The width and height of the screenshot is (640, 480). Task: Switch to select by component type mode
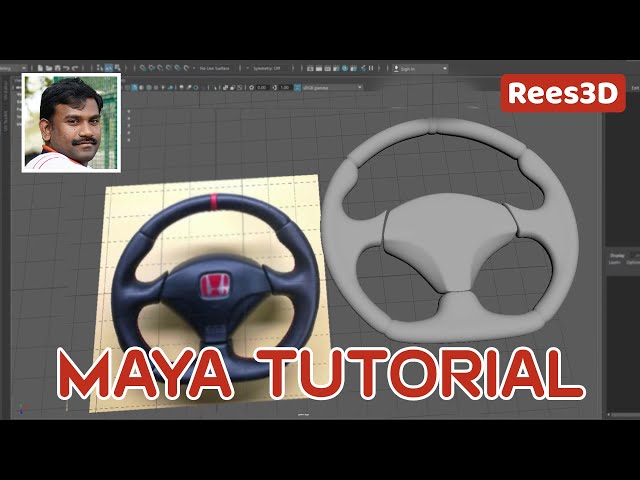click(x=117, y=68)
